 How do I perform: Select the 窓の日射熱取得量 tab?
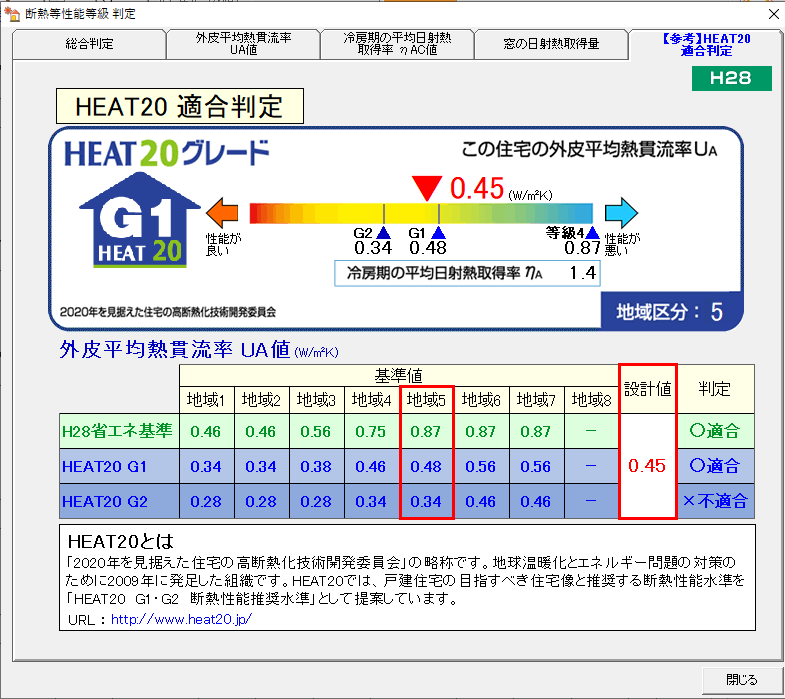point(551,44)
